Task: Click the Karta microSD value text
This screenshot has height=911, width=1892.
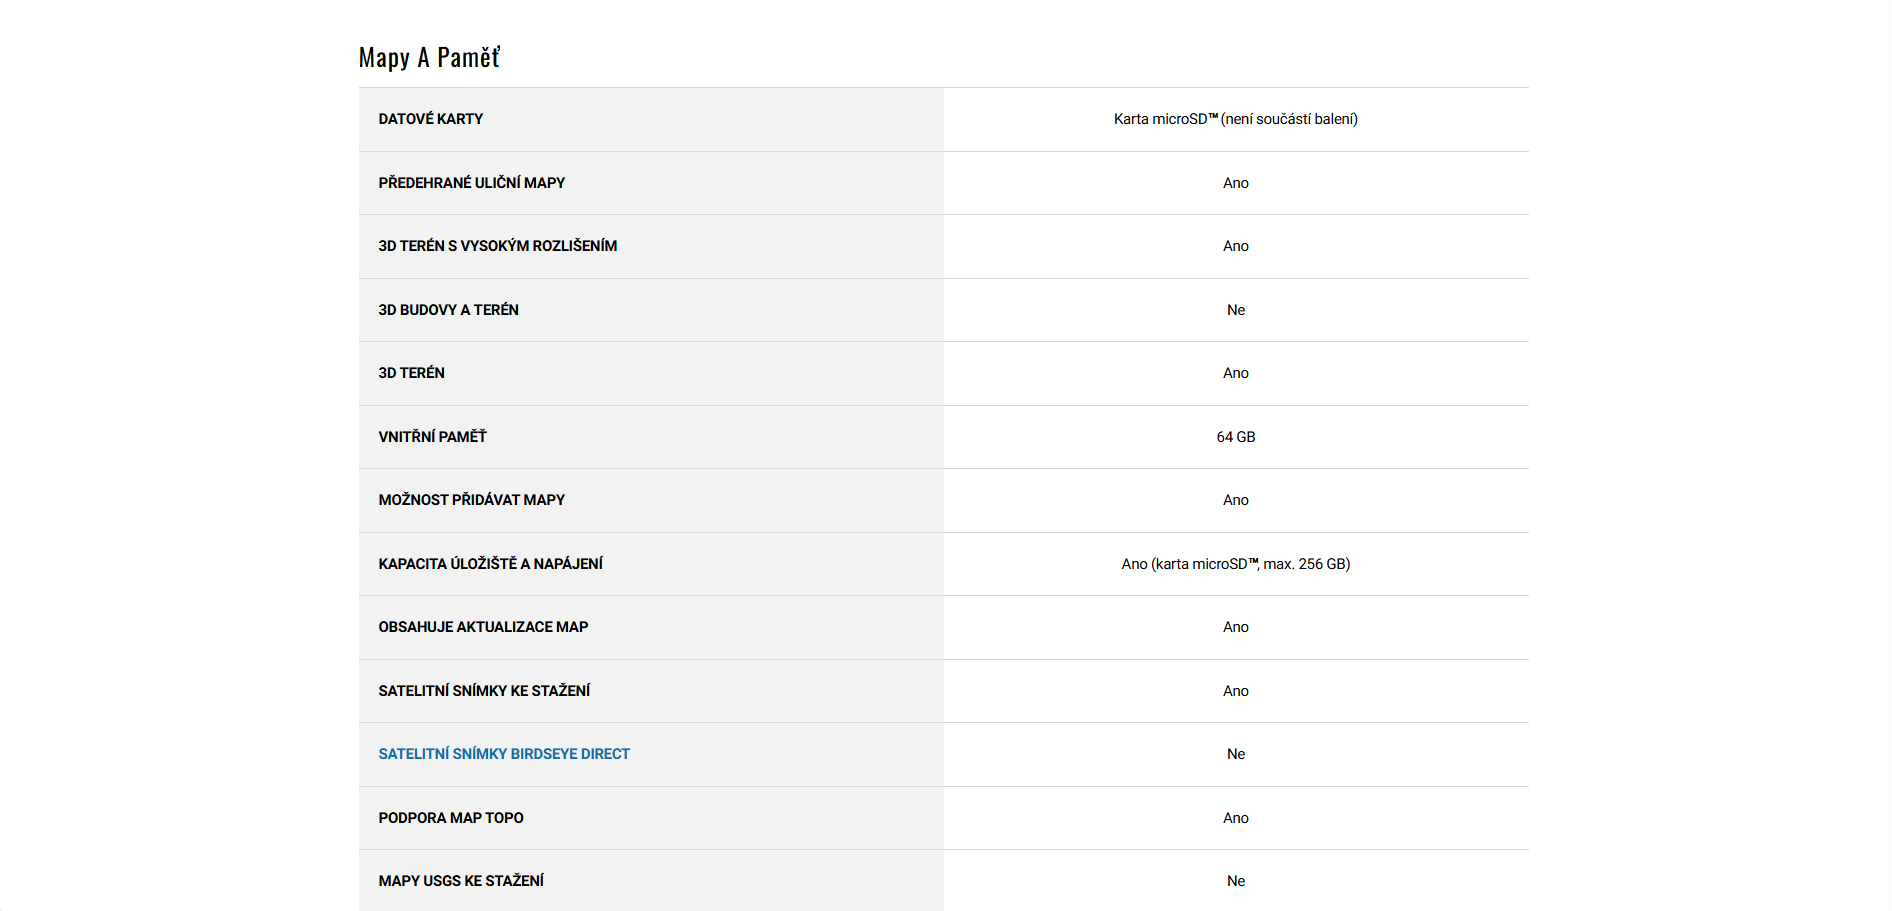Action: pyautogui.click(x=1235, y=119)
